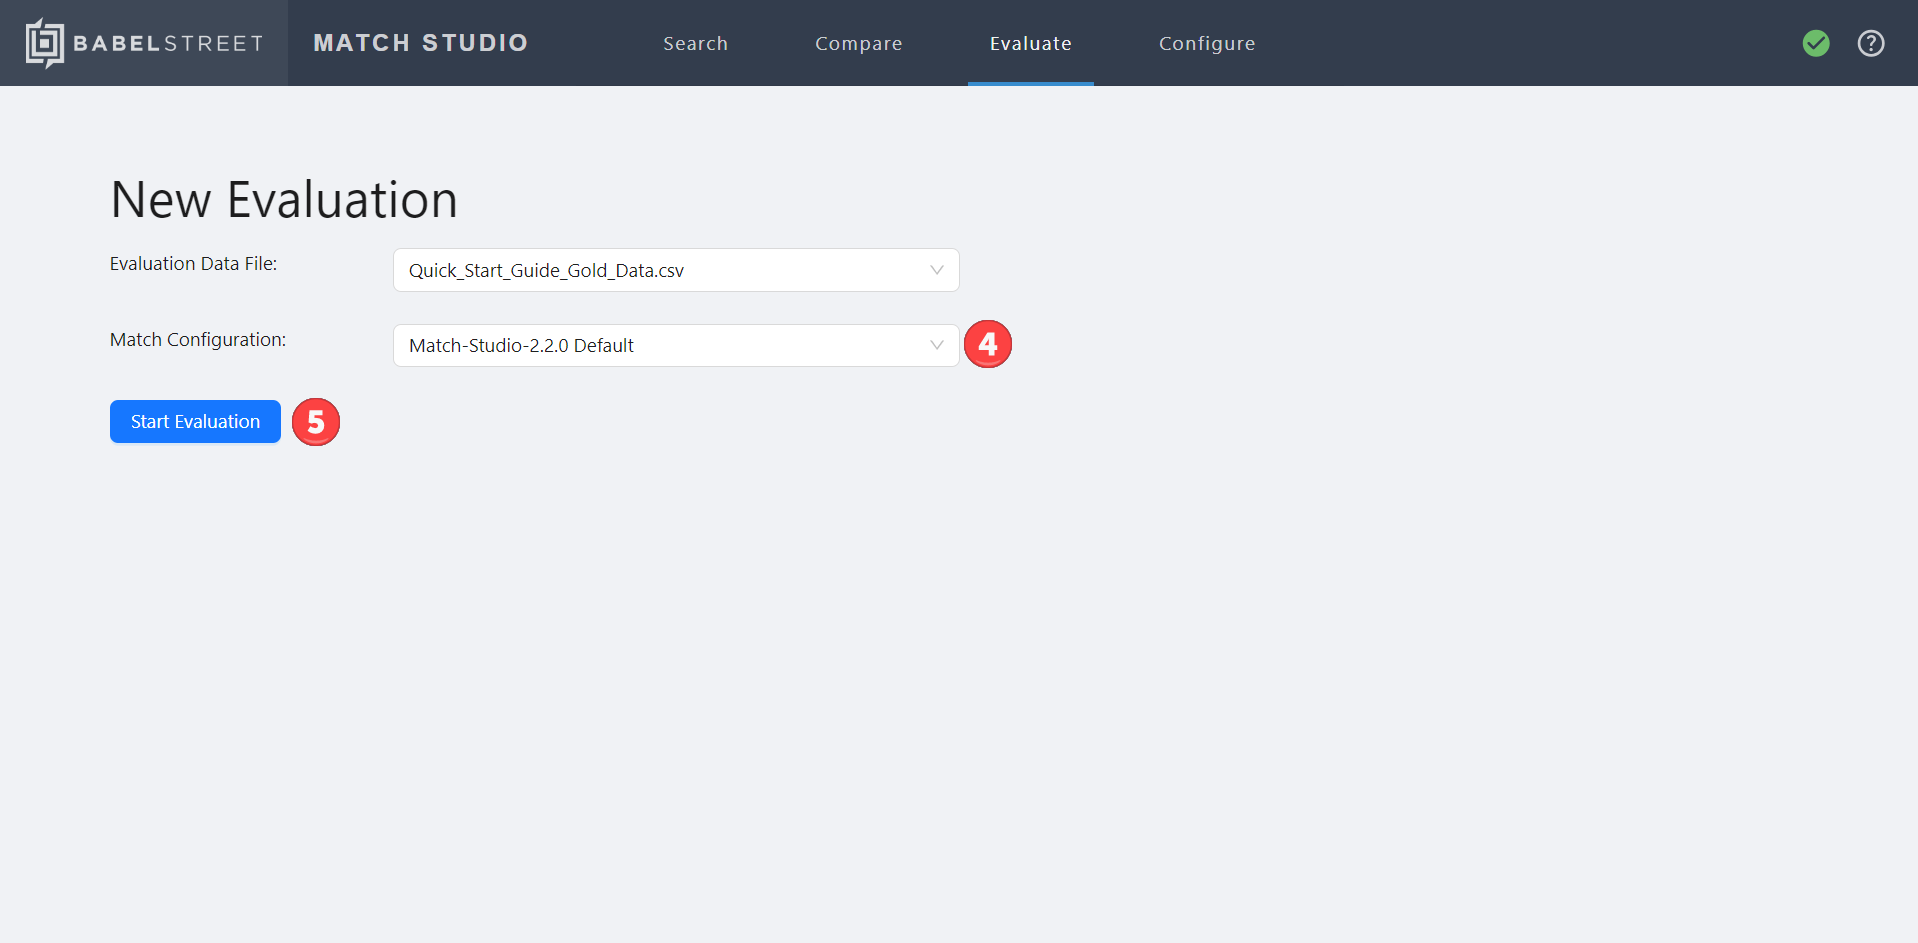
Task: Go to the Configure tab
Action: click(x=1207, y=43)
